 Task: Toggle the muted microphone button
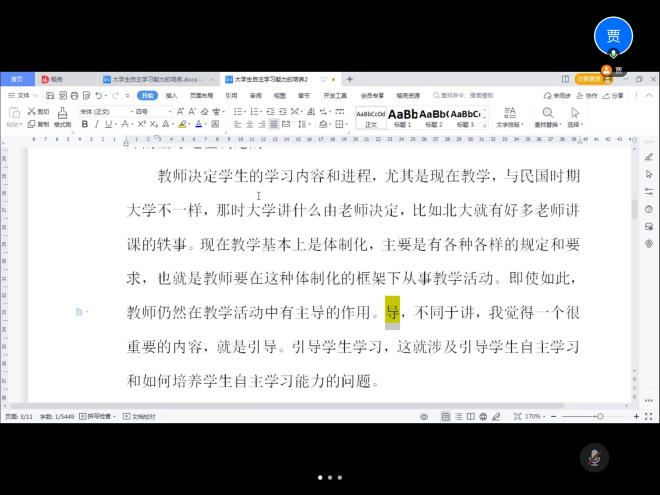[594, 457]
